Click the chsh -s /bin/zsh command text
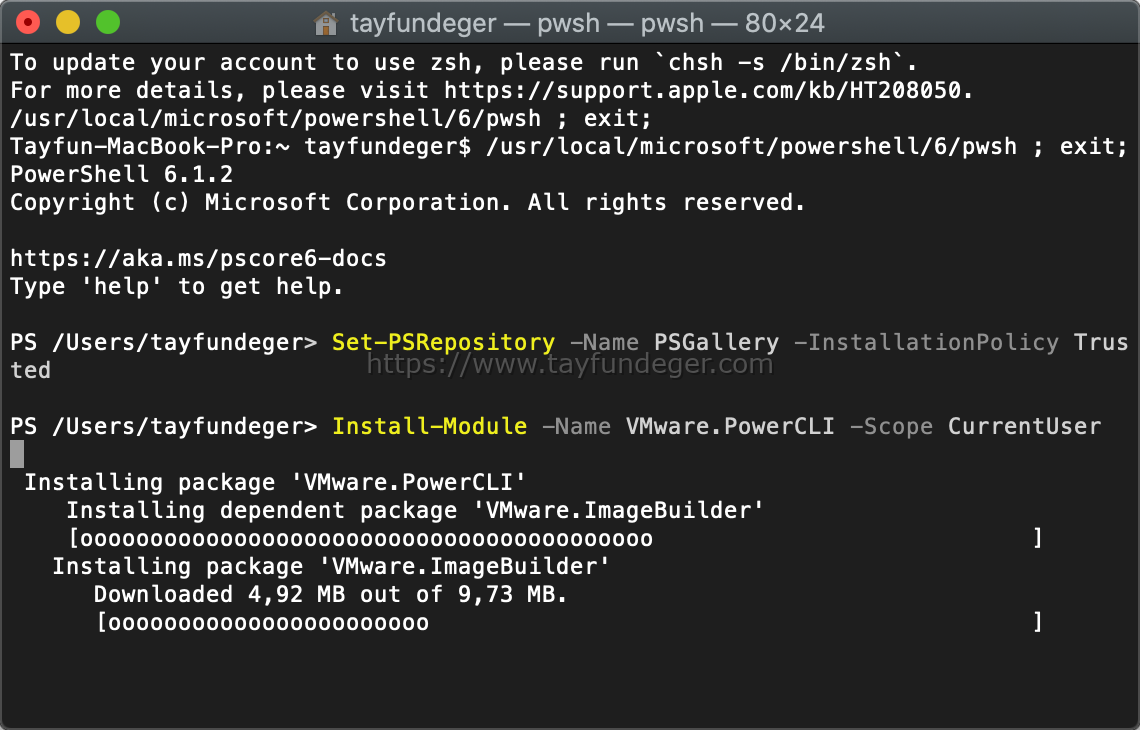This screenshot has width=1140, height=730. (779, 63)
